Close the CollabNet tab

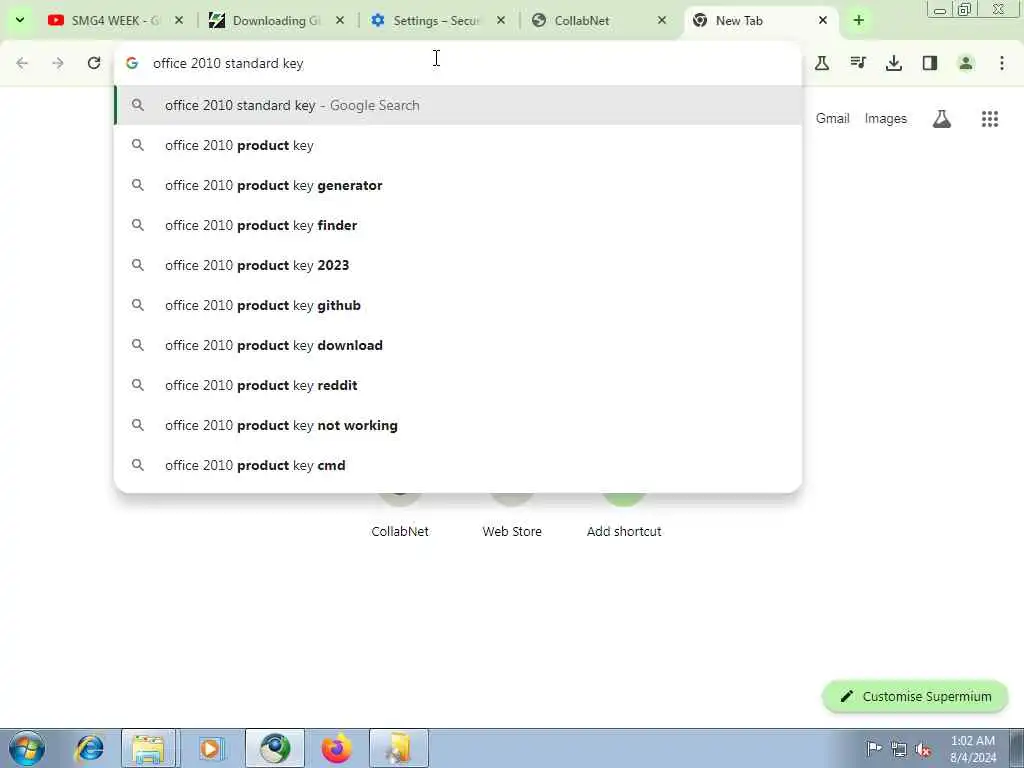(662, 20)
